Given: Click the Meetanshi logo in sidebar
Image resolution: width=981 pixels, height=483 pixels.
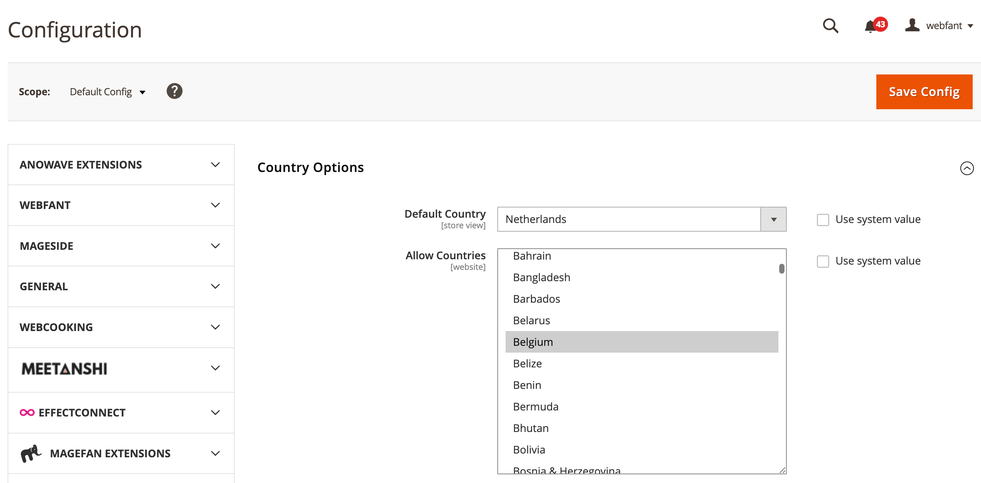Looking at the screenshot, I should (x=64, y=369).
